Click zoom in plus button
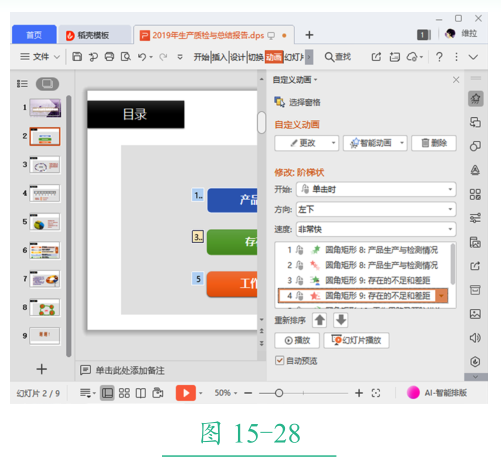The width and height of the screenshot is (501, 463). [x=359, y=393]
